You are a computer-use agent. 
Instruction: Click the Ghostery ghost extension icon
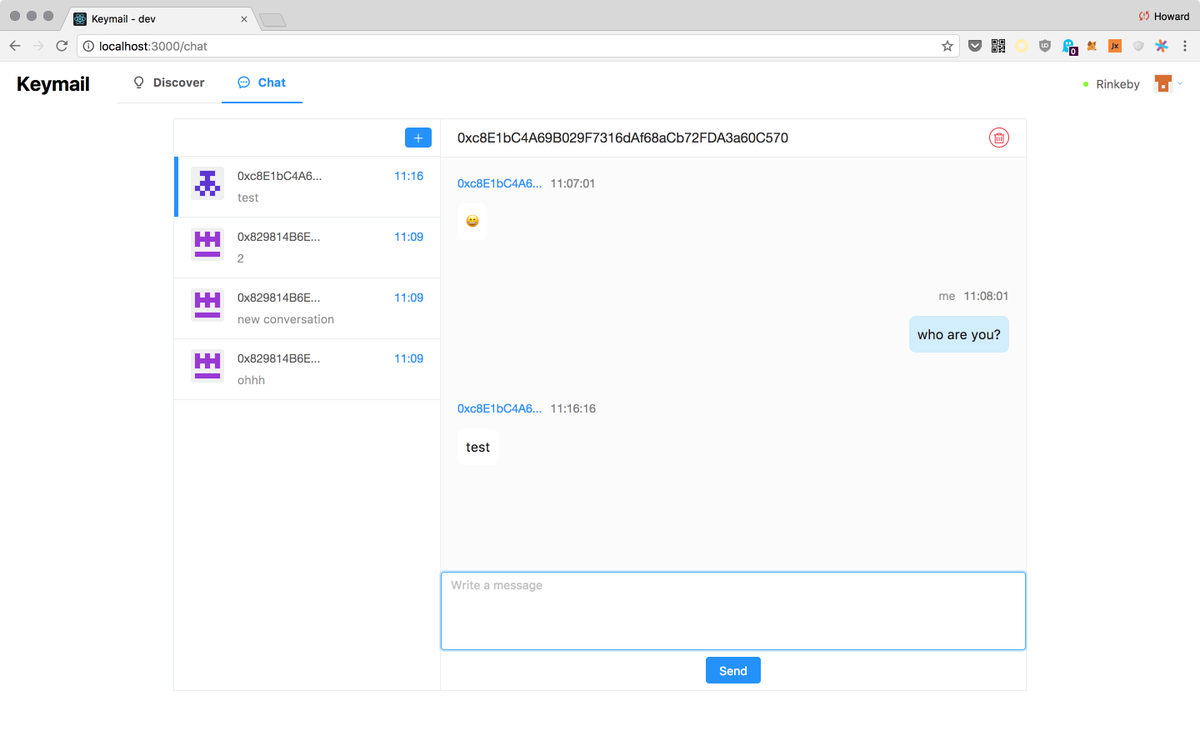[x=1069, y=47]
